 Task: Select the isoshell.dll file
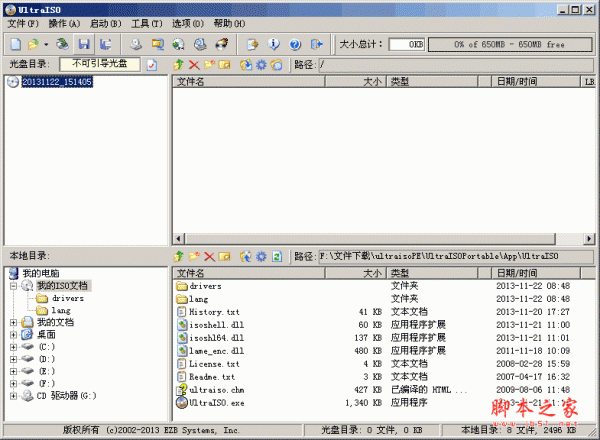(216, 325)
